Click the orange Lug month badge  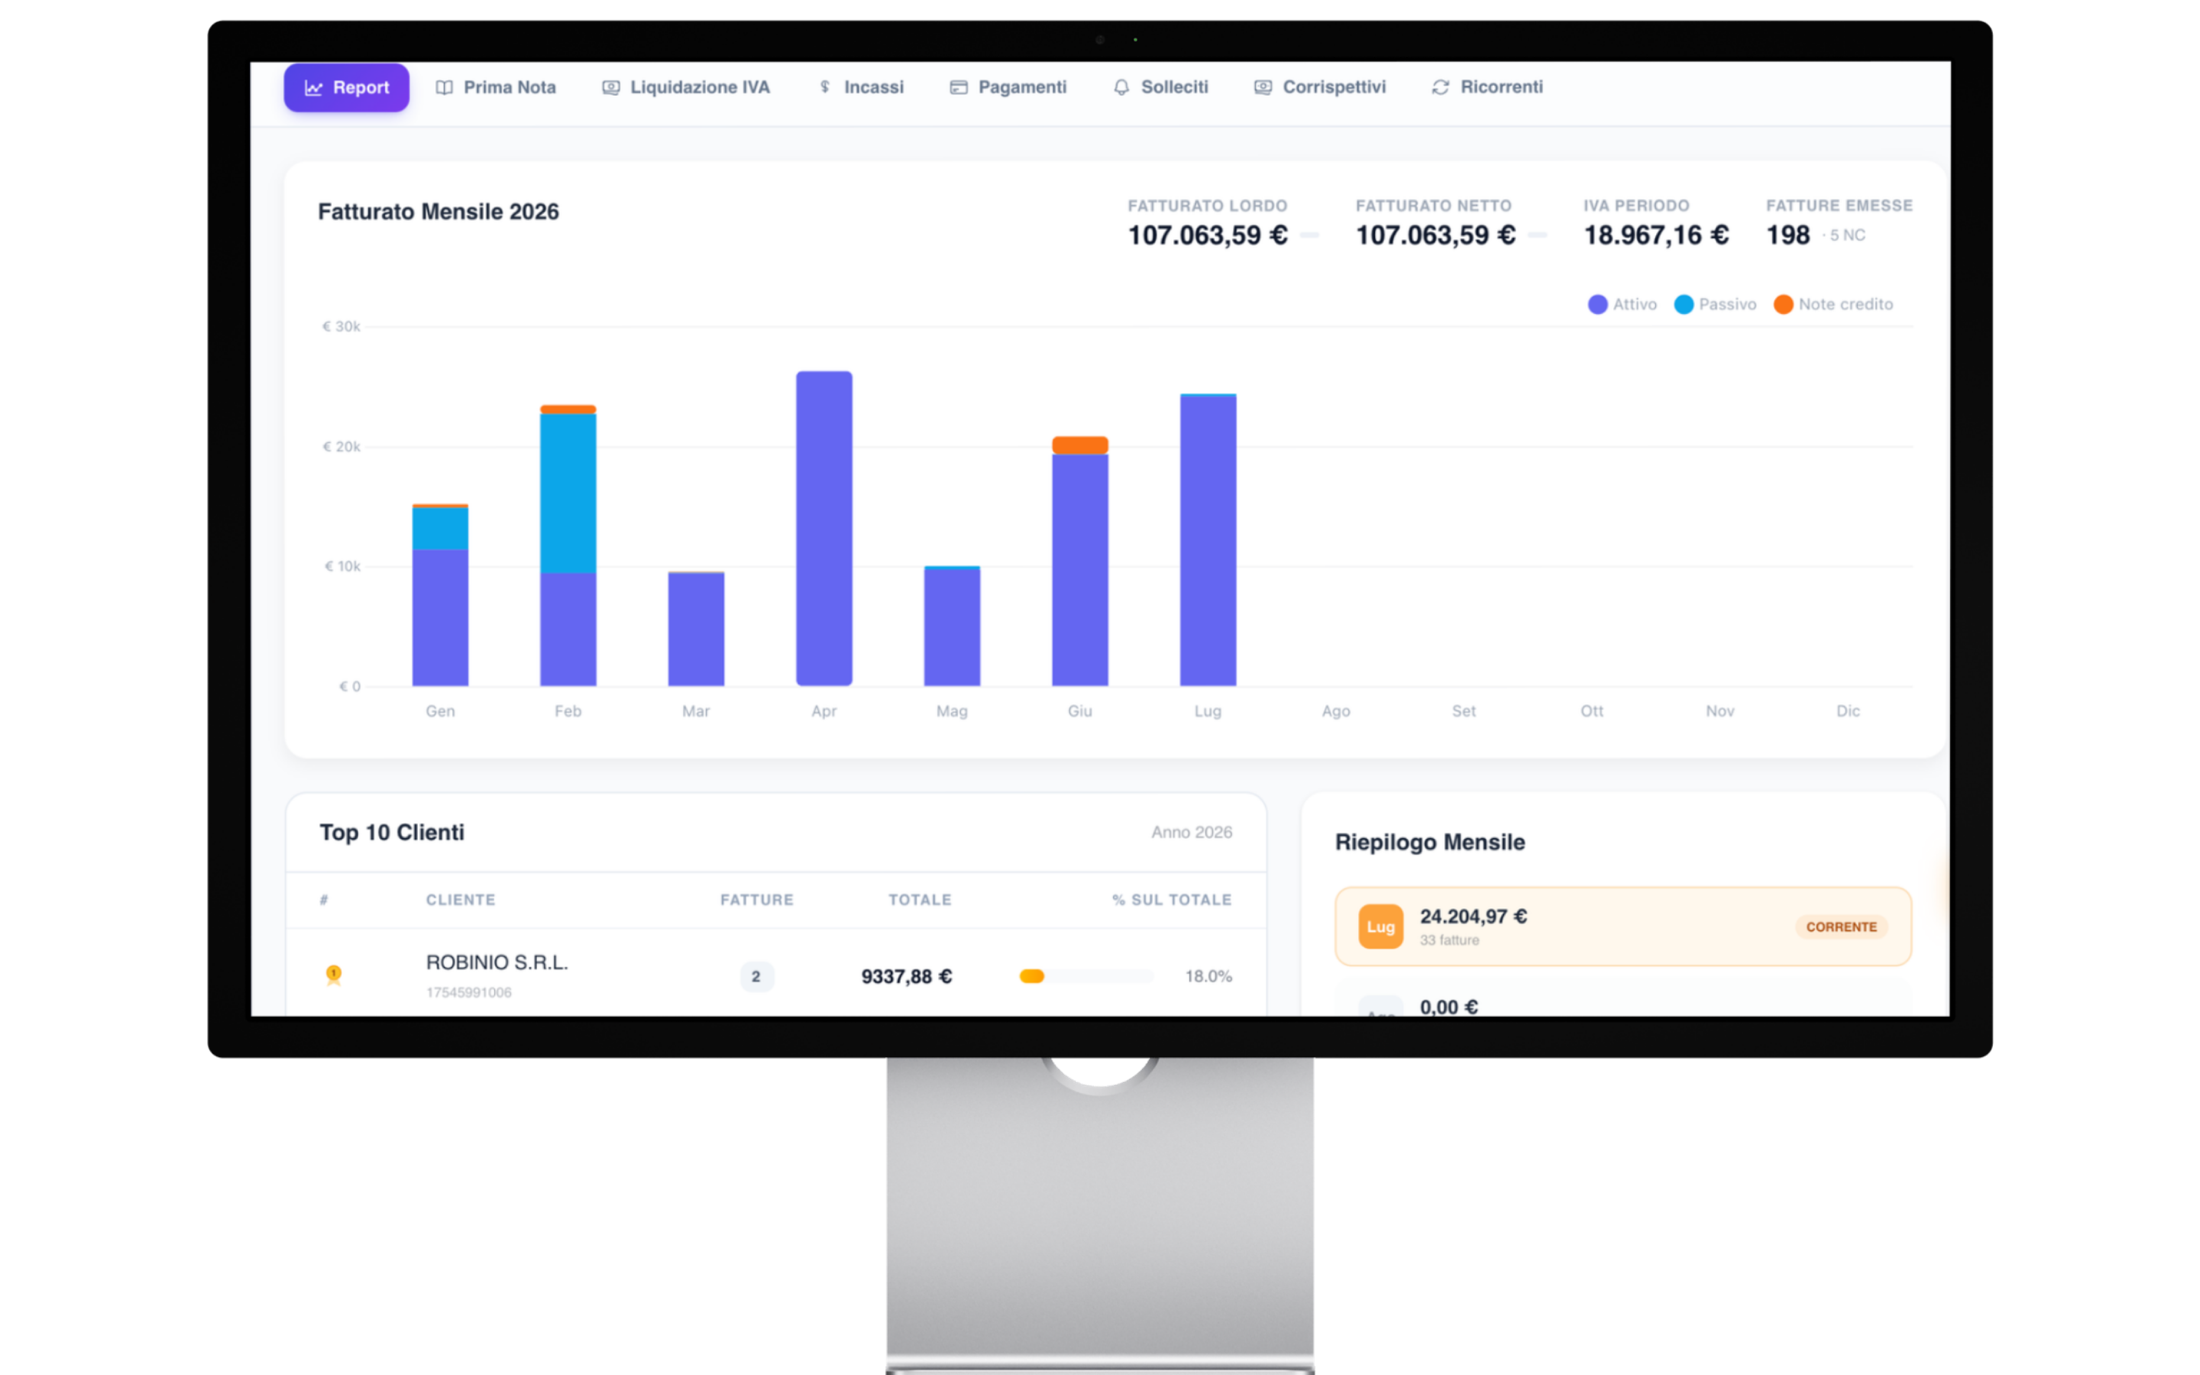point(1380,927)
